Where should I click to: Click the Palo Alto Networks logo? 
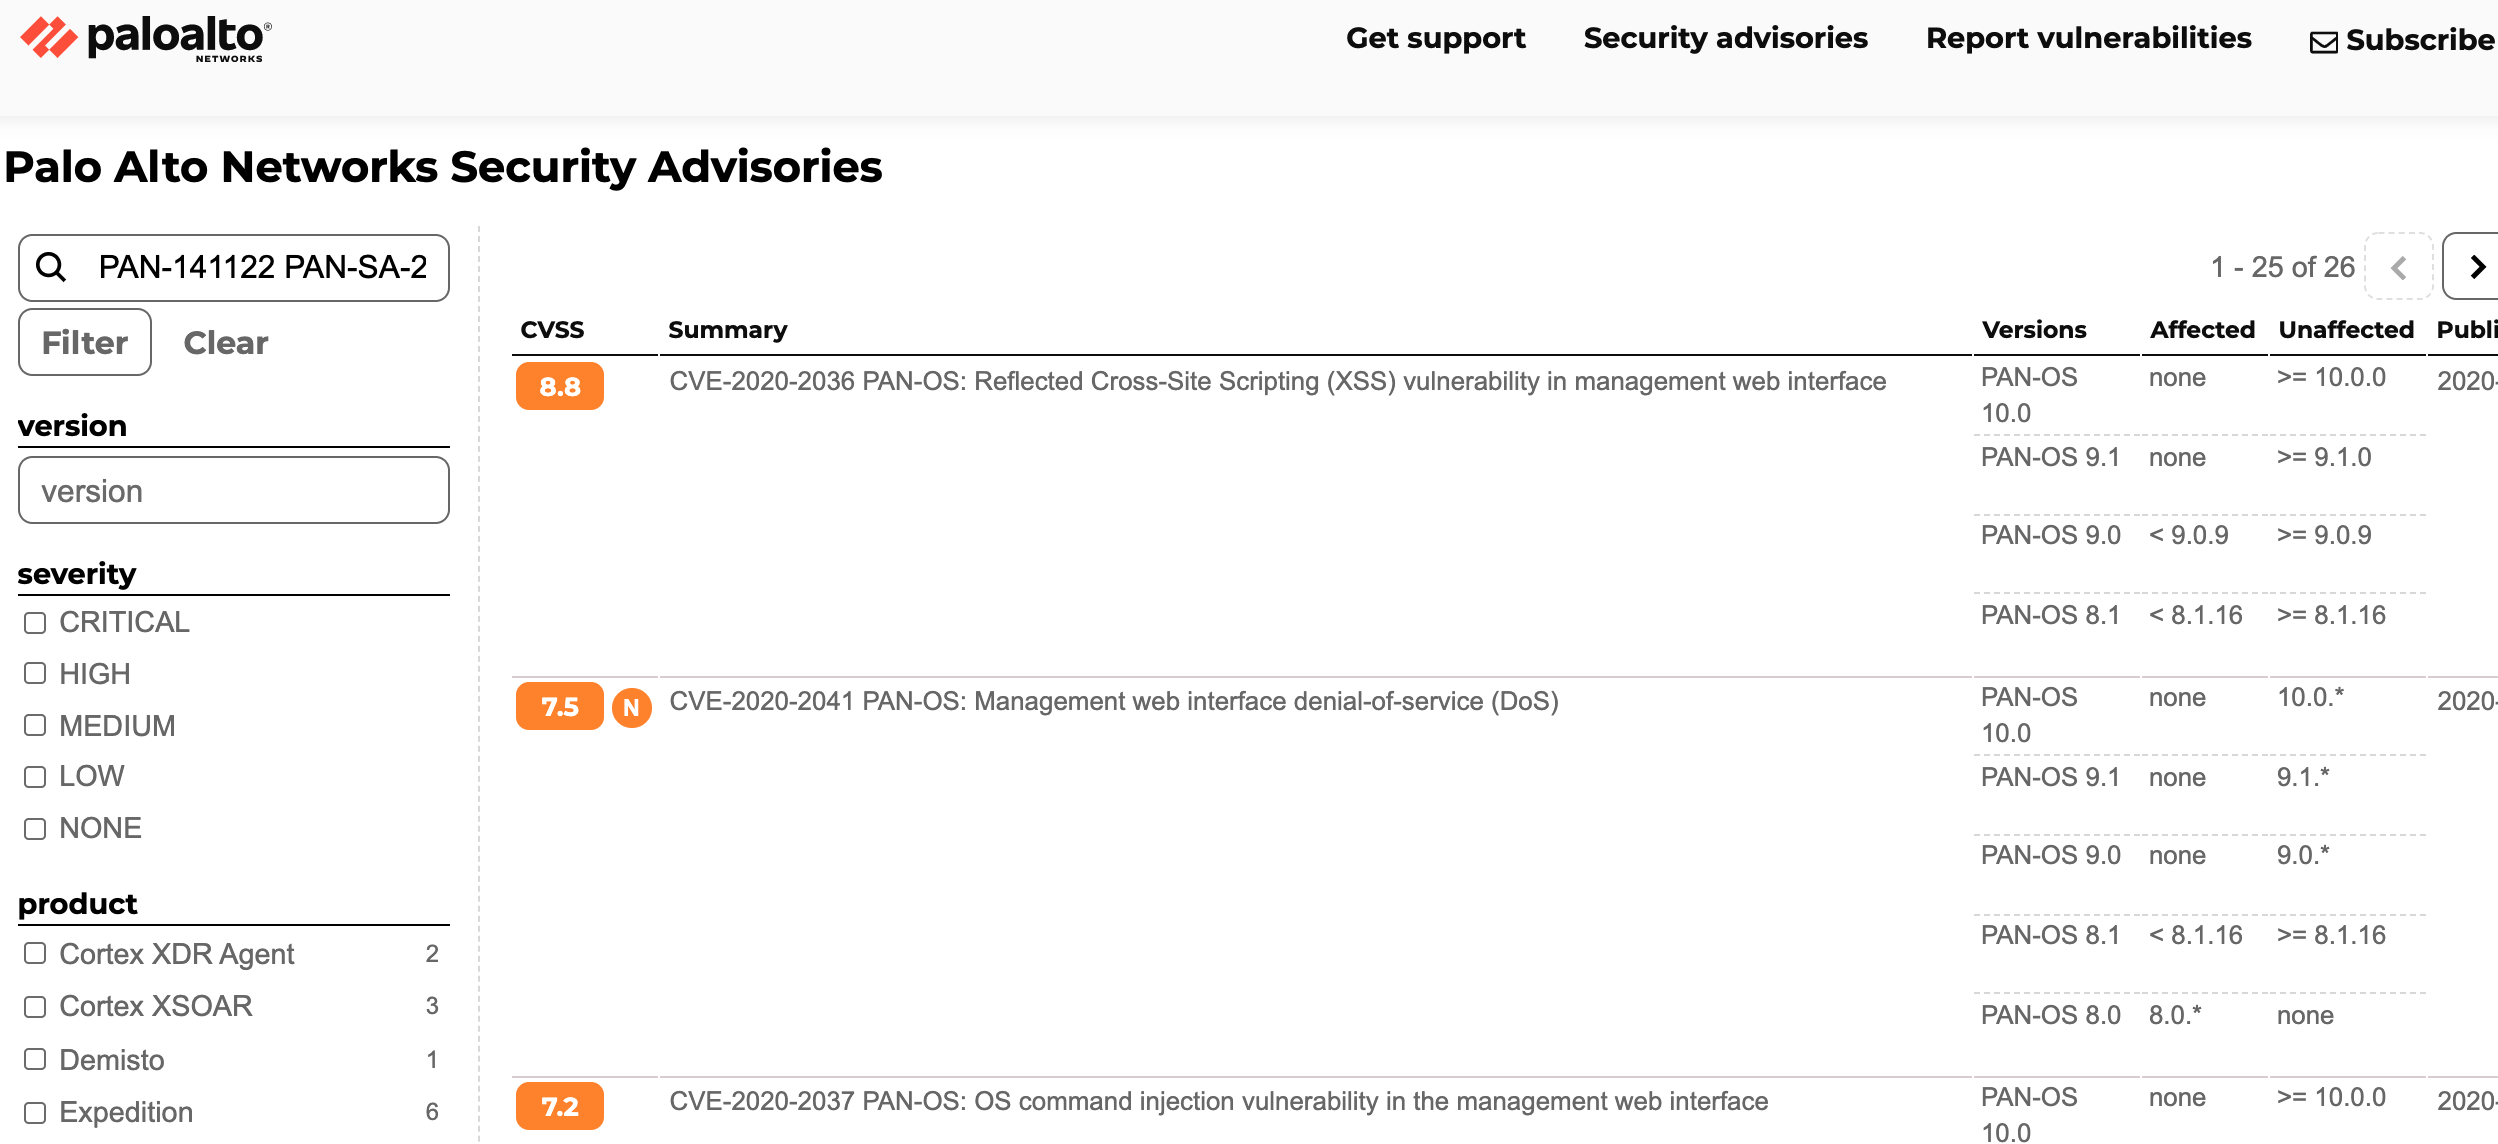(x=146, y=40)
